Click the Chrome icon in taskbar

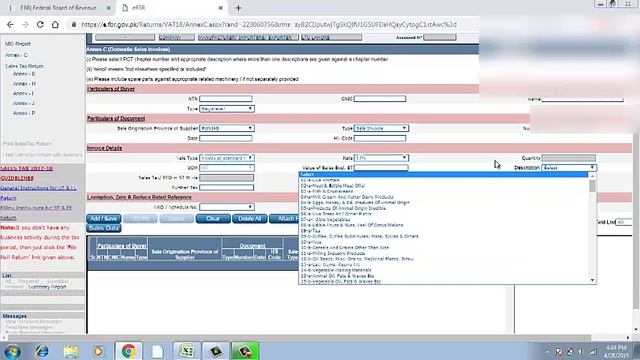[129, 351]
